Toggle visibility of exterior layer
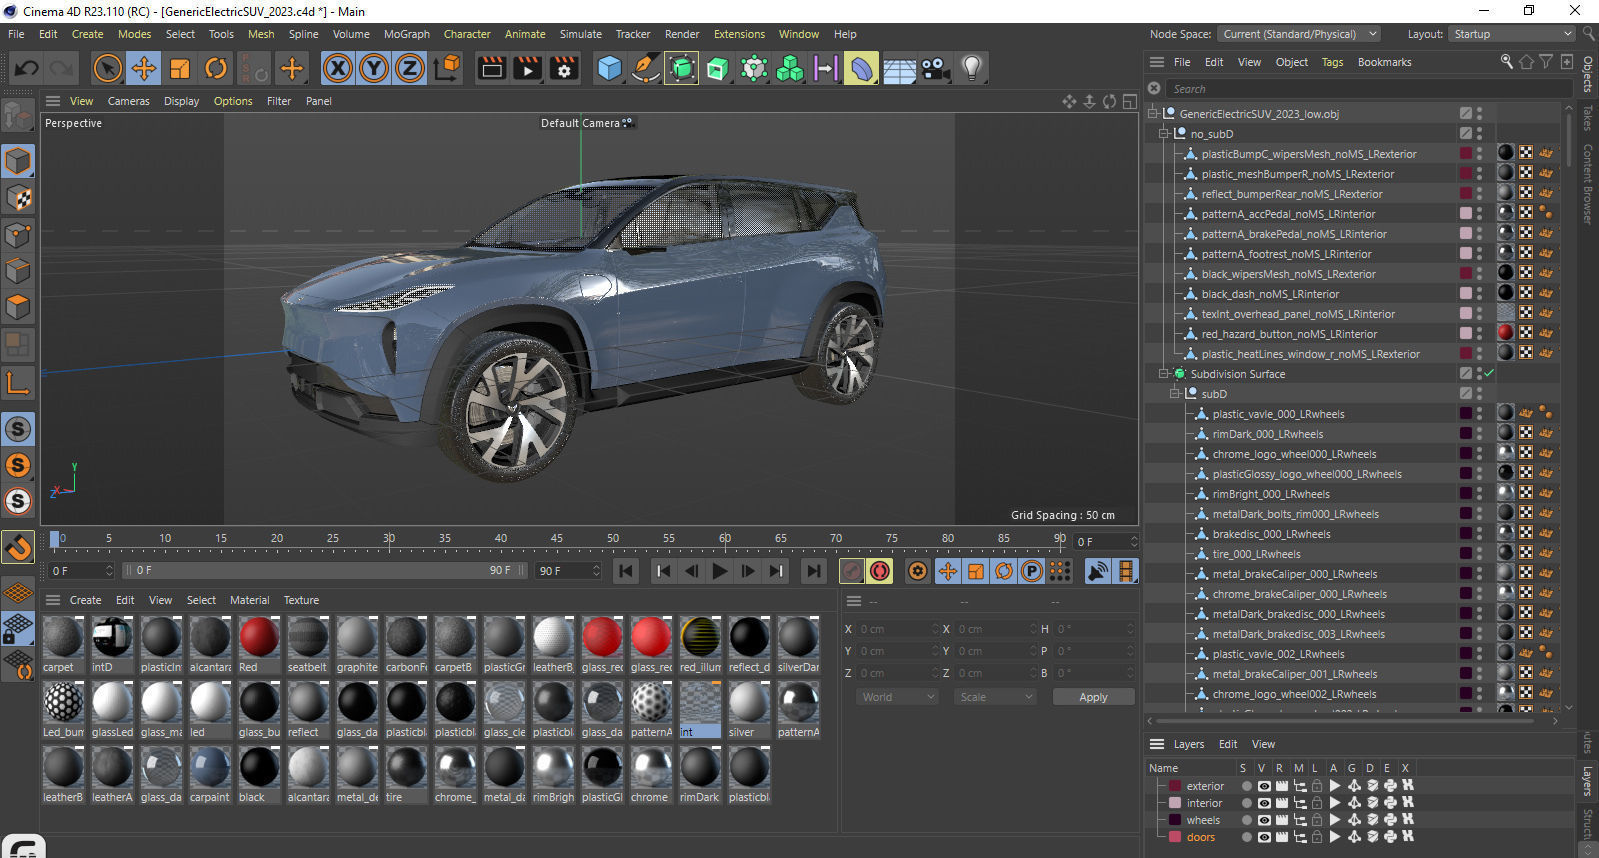 [x=1264, y=786]
